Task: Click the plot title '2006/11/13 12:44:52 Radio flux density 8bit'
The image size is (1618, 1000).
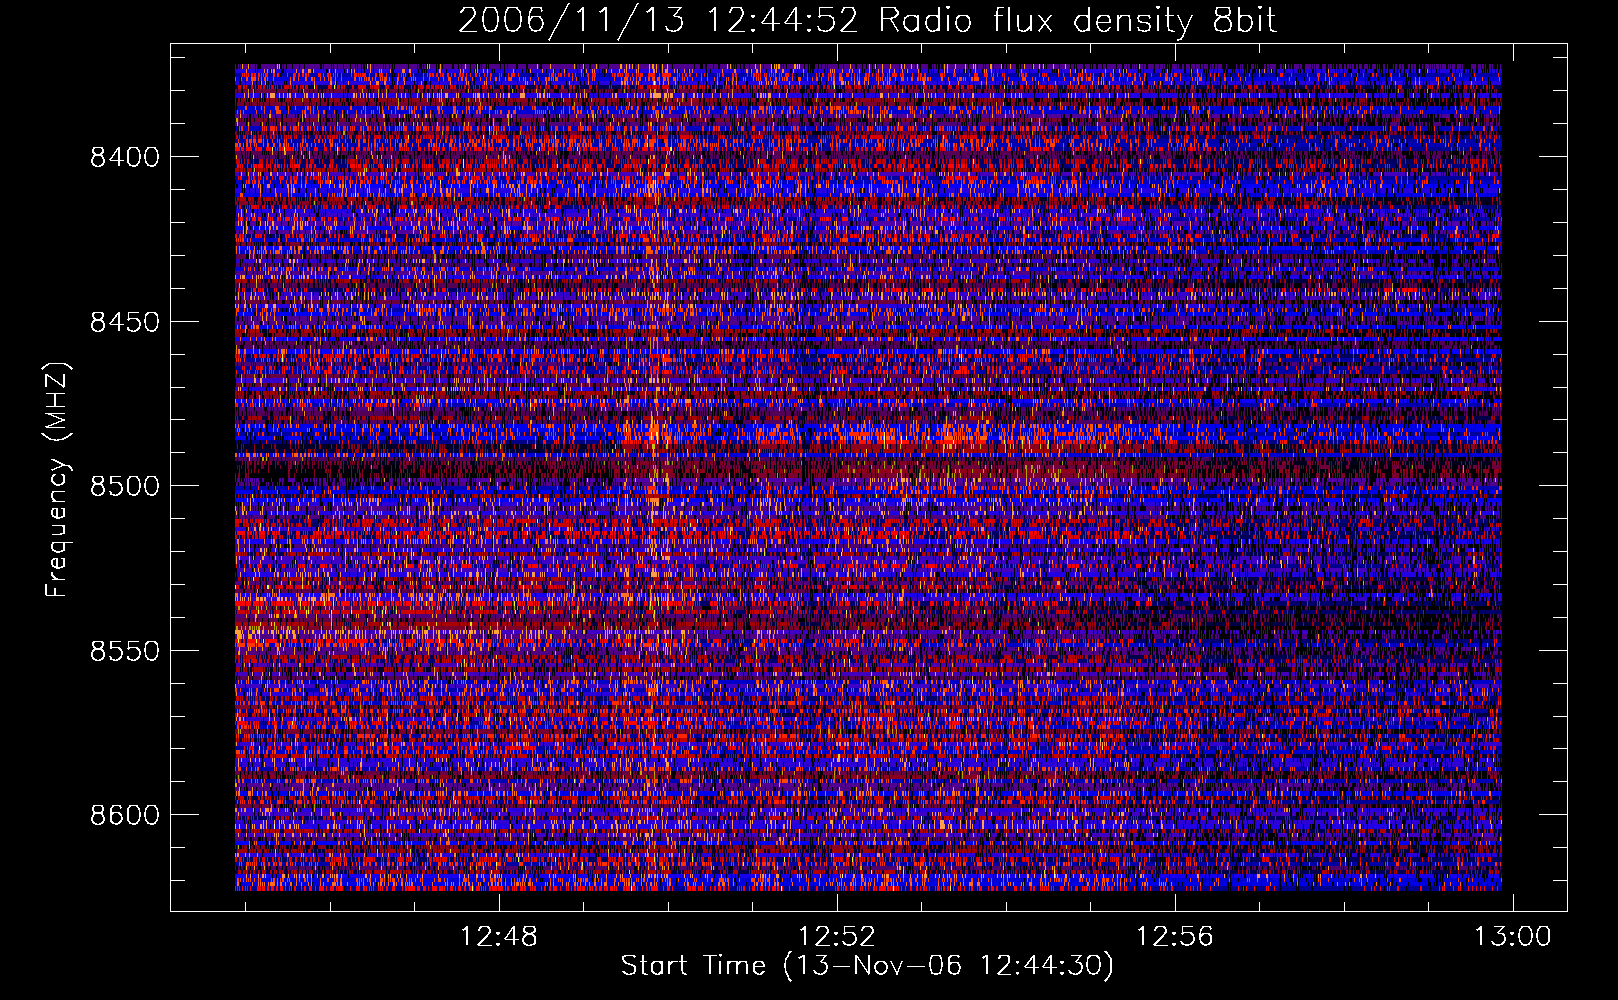Action: [x=867, y=20]
